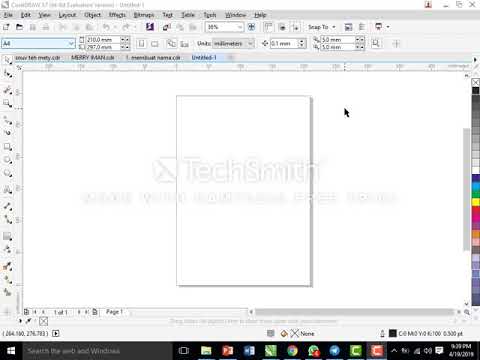This screenshot has width=480, height=360.
Task: Select the Crop tool
Action: click(x=7, y=90)
